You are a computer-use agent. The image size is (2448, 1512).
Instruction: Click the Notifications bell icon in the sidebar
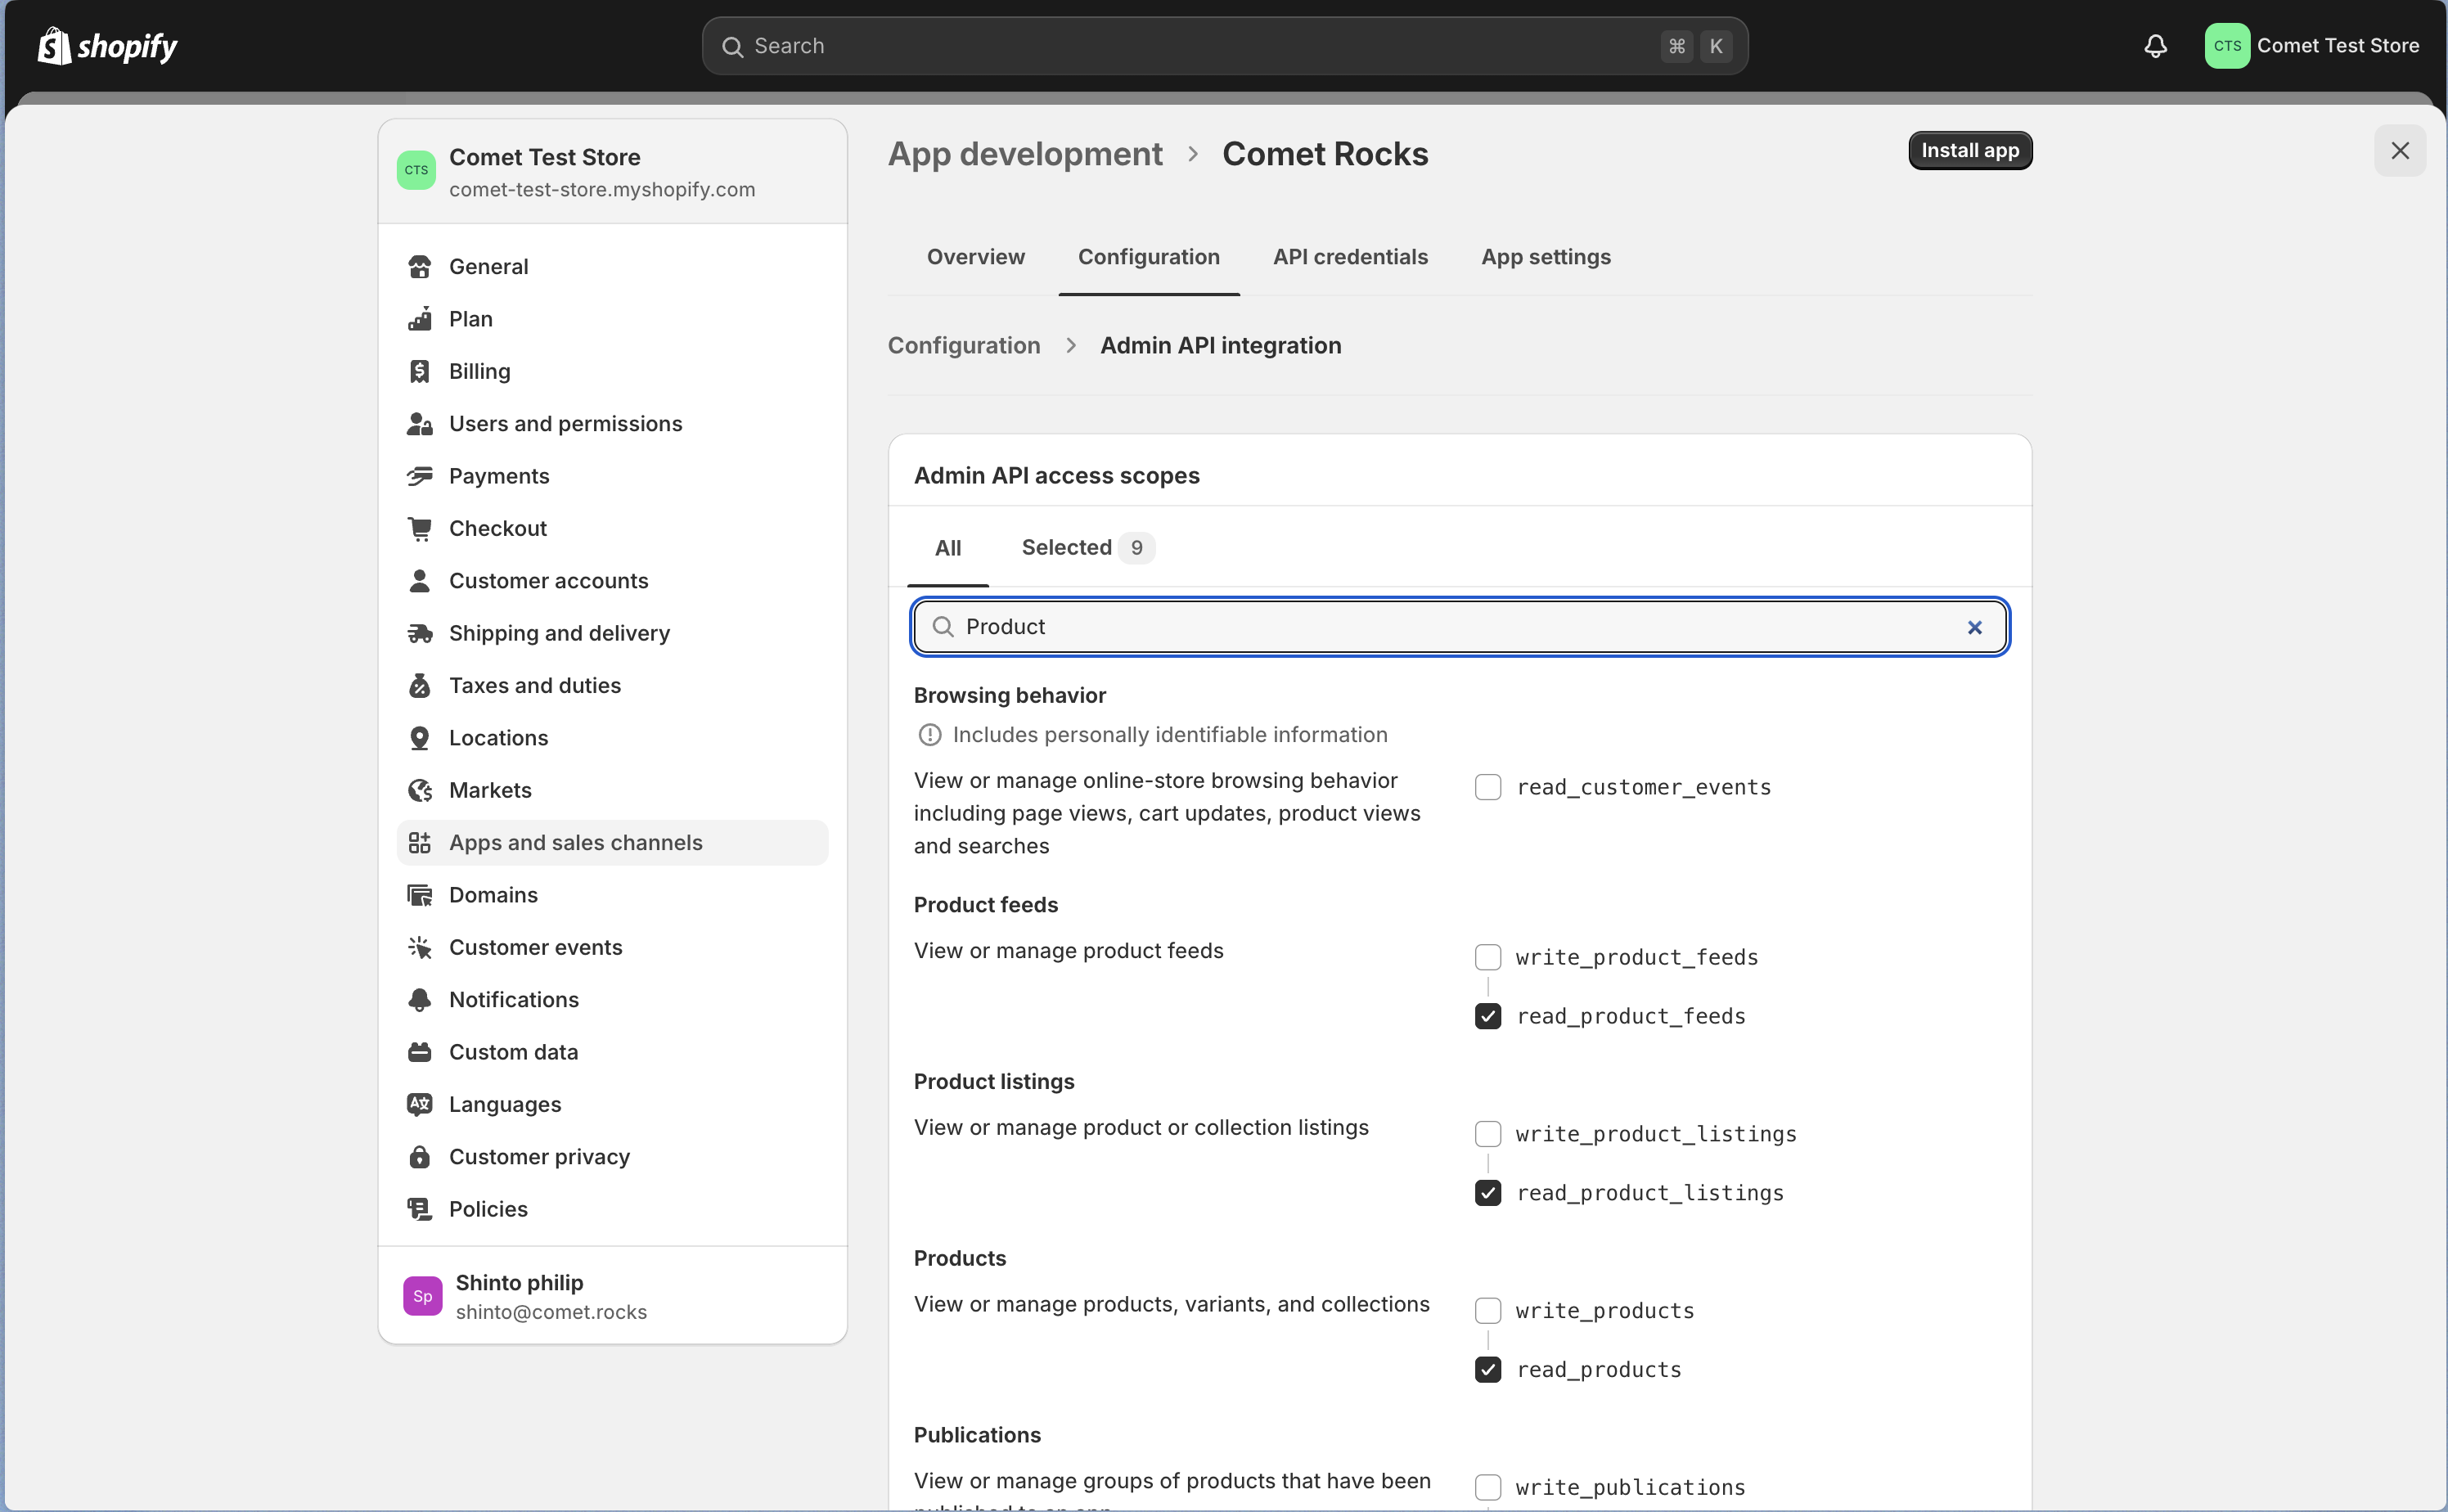pos(420,1000)
